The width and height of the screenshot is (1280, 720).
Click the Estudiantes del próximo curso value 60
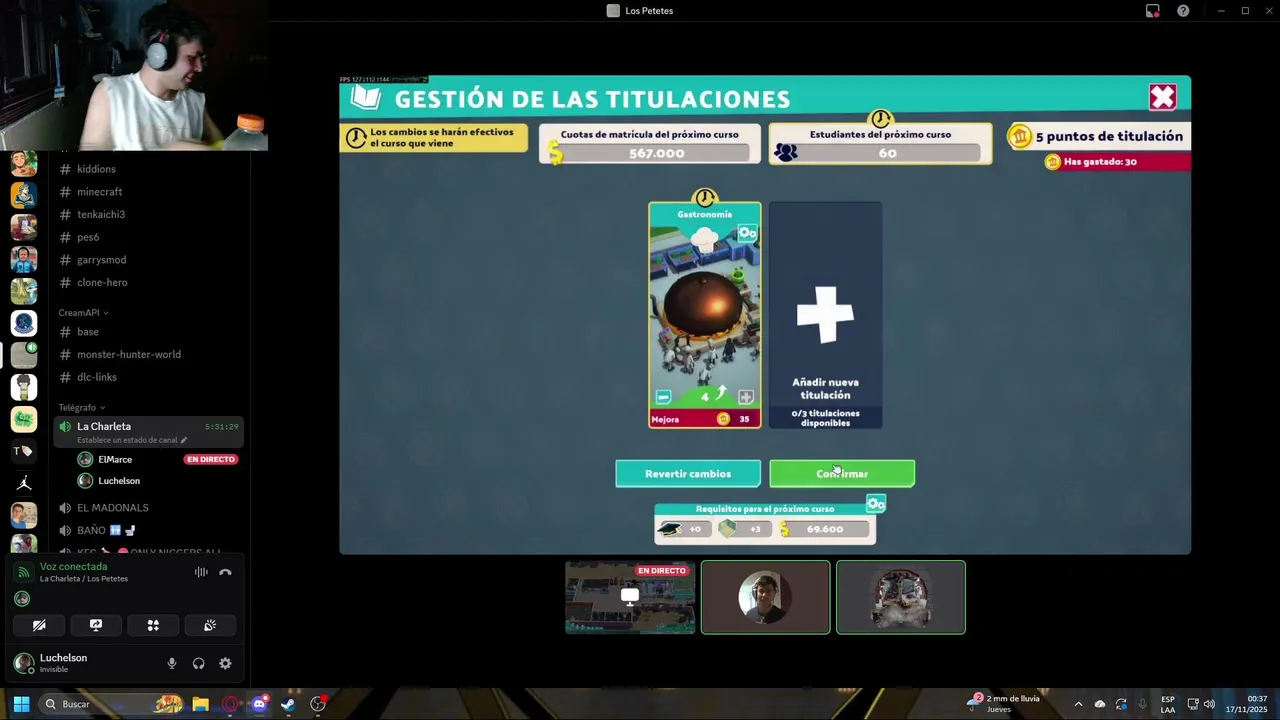[x=888, y=153]
